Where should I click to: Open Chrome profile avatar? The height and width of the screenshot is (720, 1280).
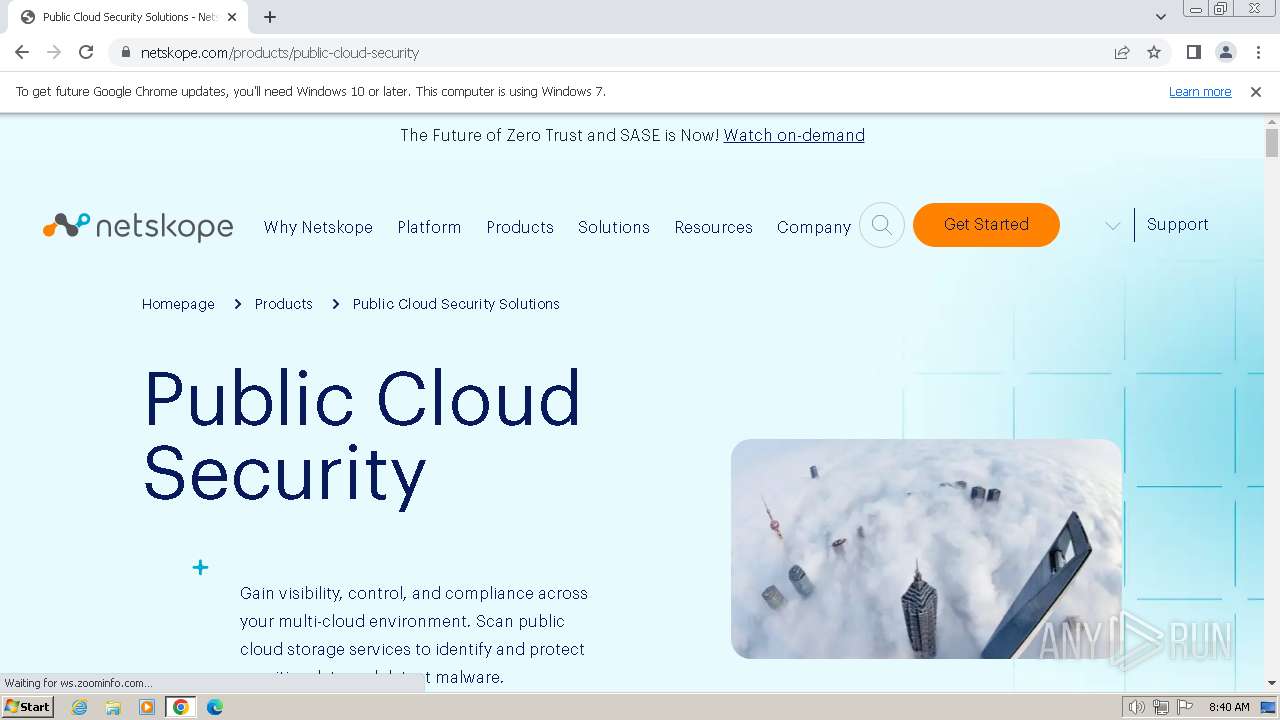coord(1226,52)
